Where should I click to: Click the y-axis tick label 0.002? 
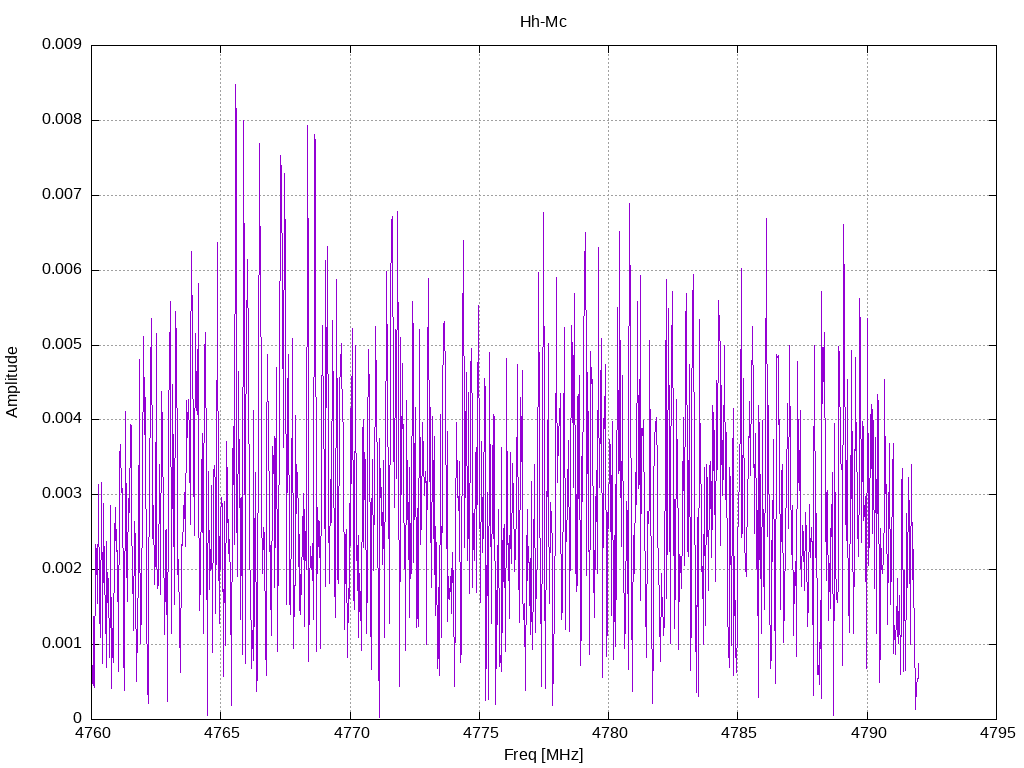coord(62,568)
